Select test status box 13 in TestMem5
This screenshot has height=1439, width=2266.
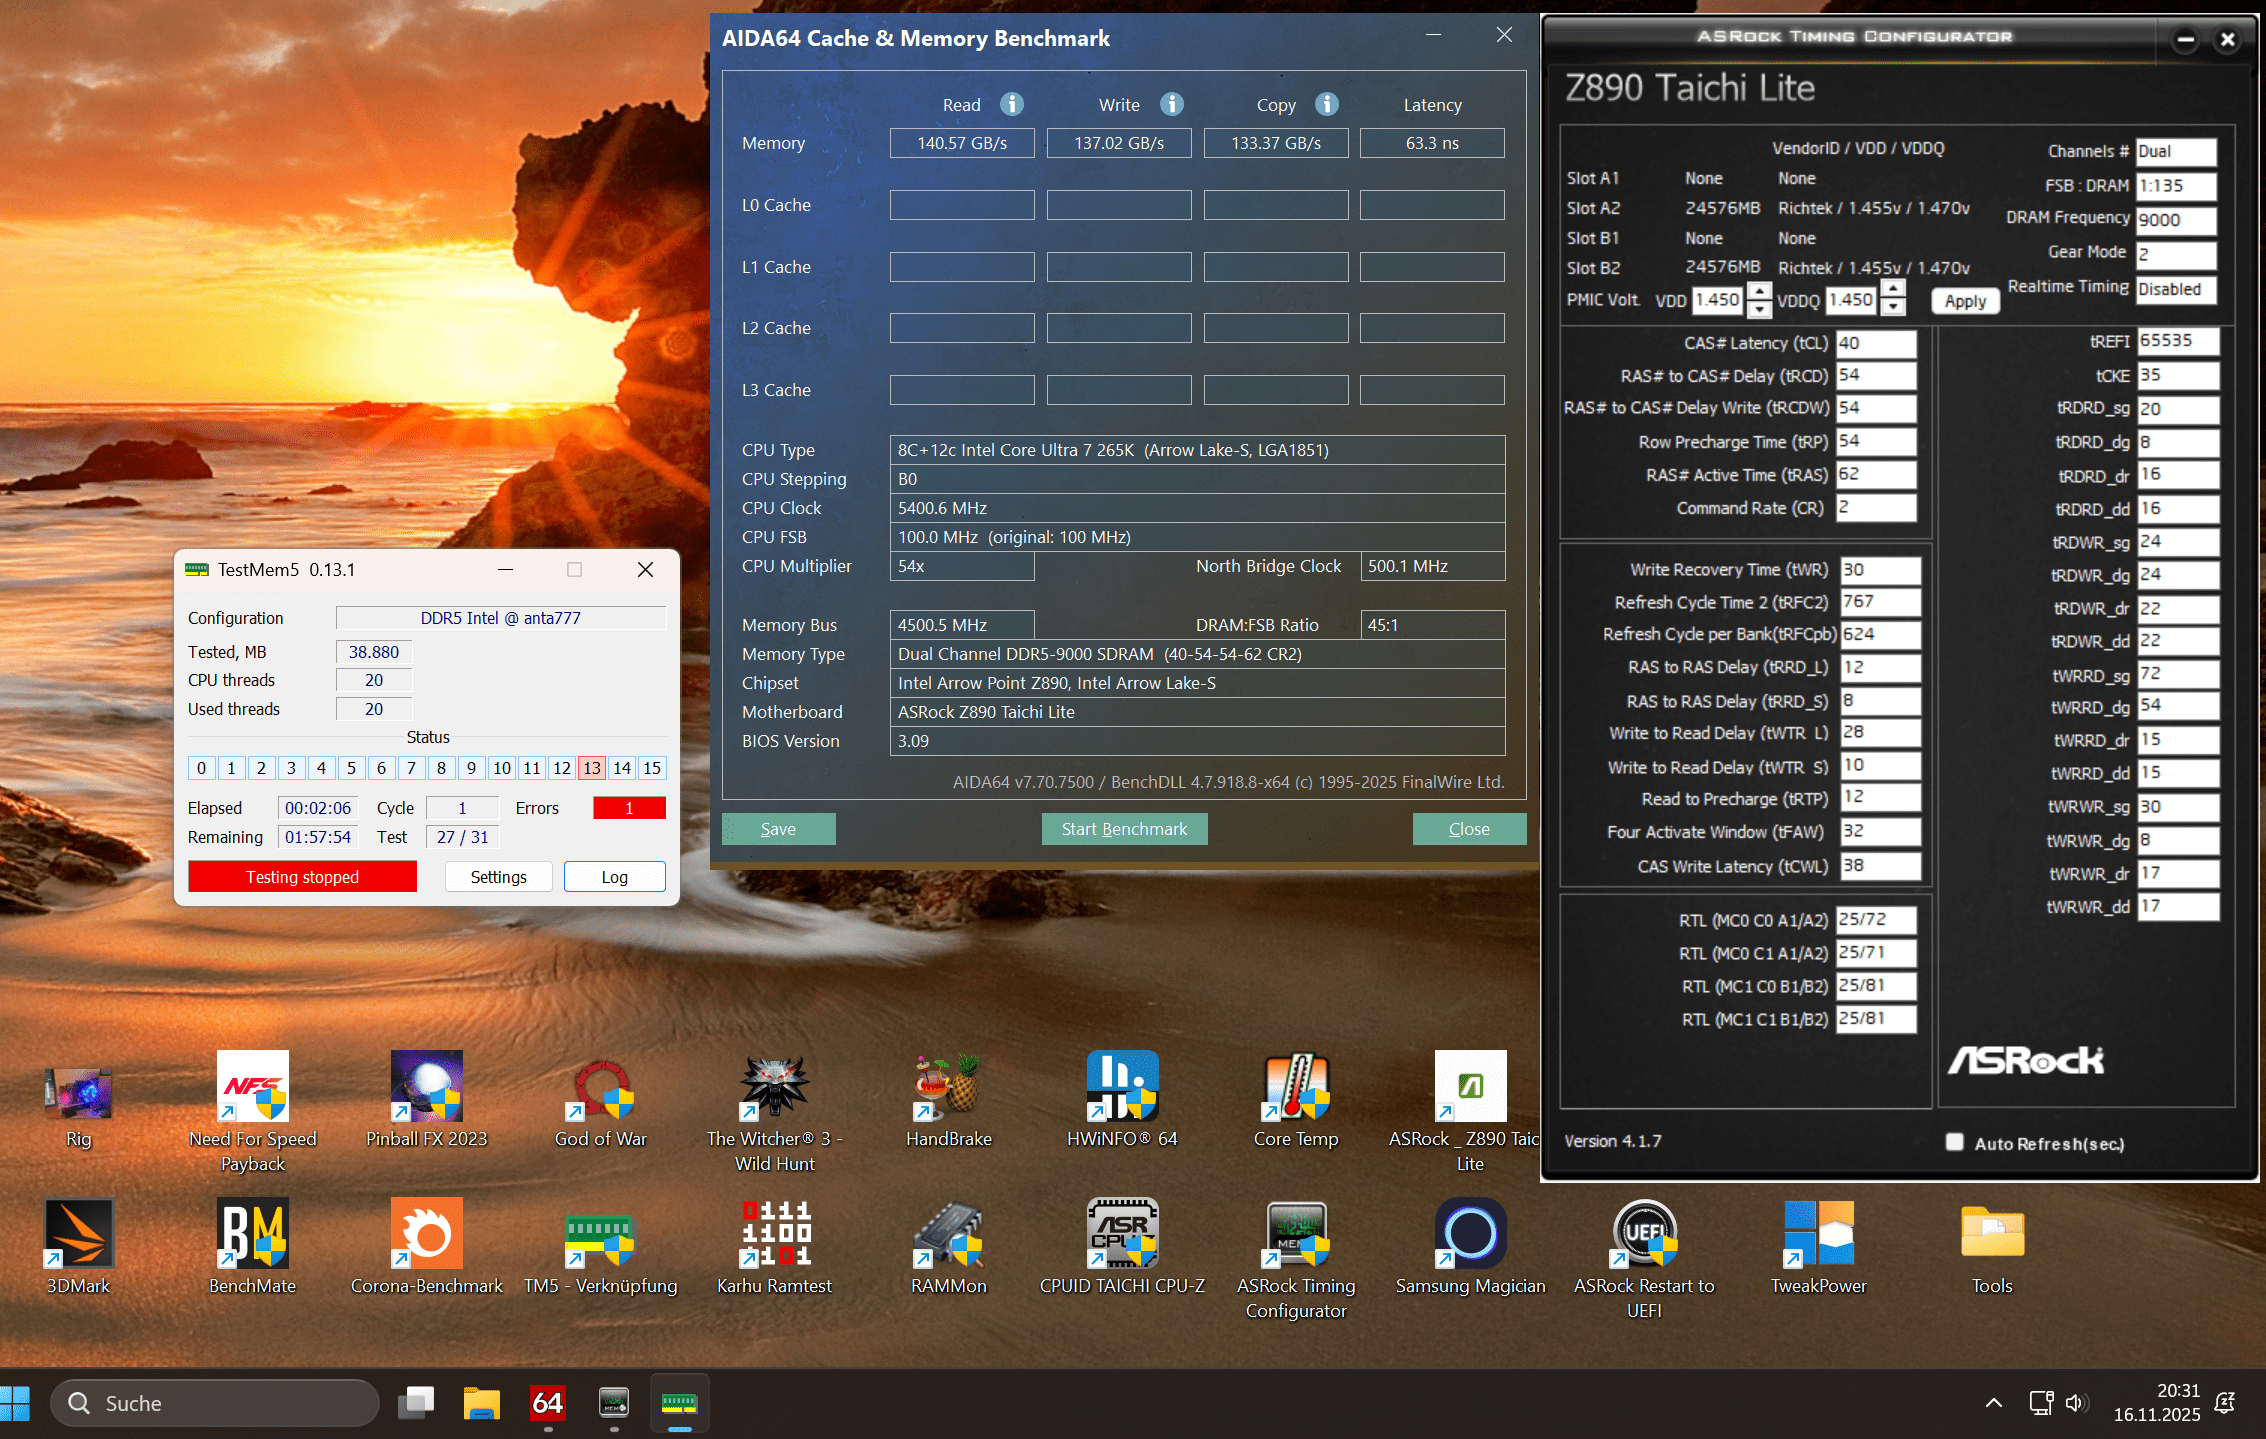click(x=592, y=768)
